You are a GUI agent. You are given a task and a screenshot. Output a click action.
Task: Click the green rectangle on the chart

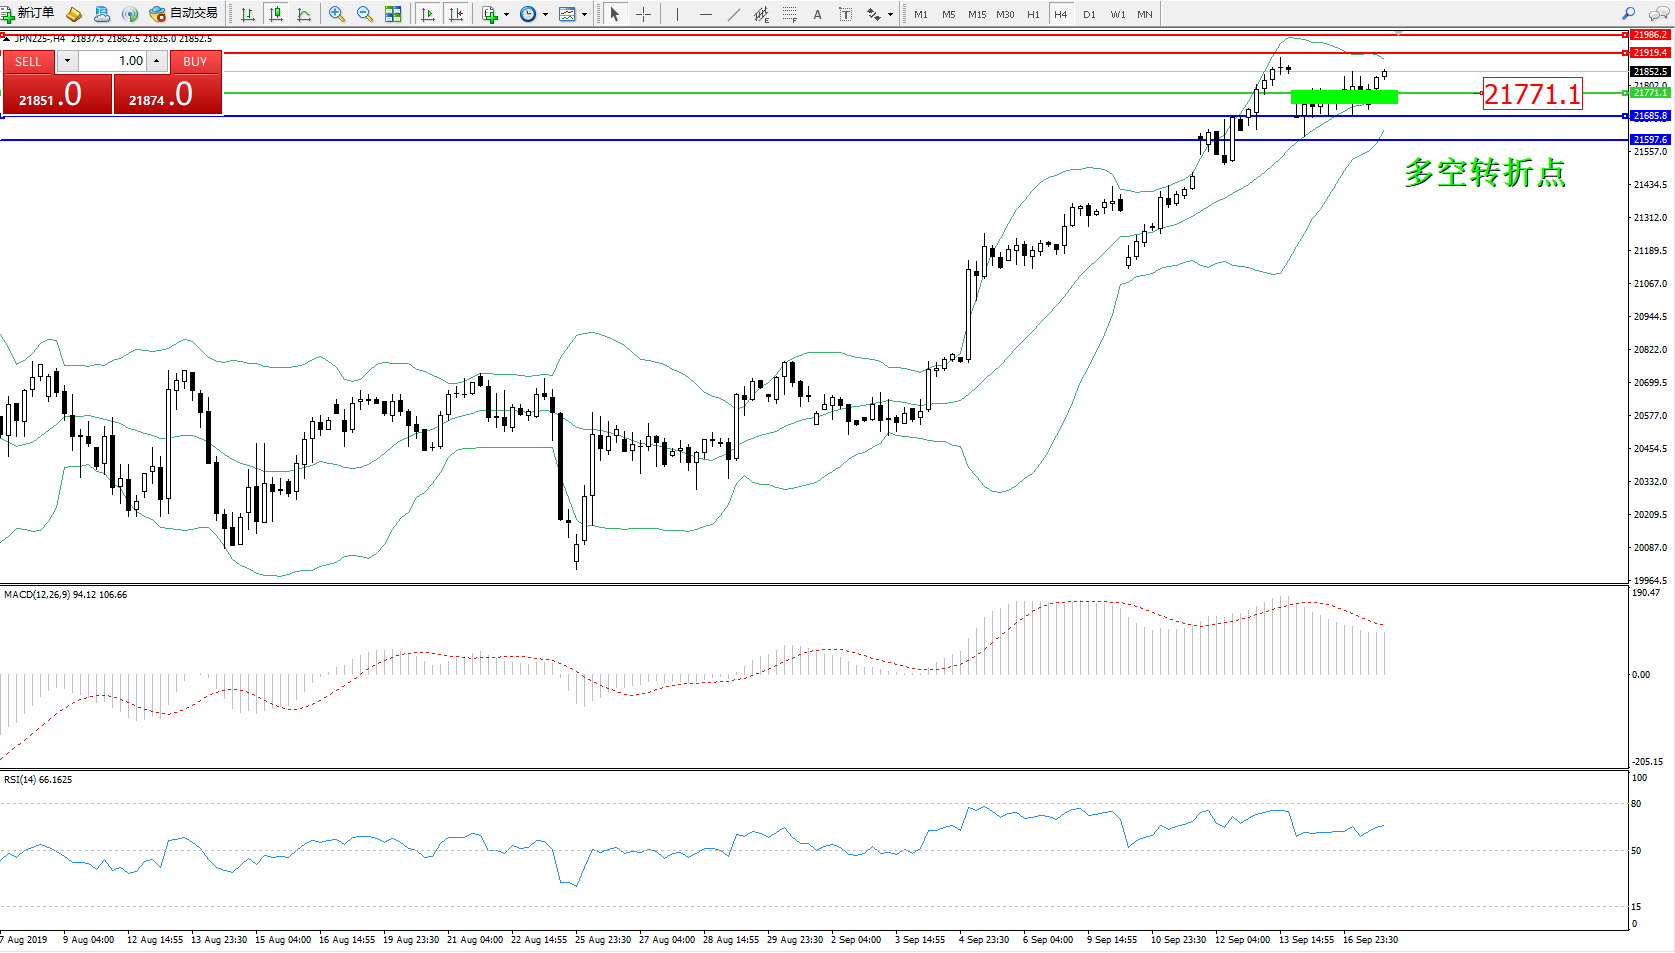[1343, 97]
